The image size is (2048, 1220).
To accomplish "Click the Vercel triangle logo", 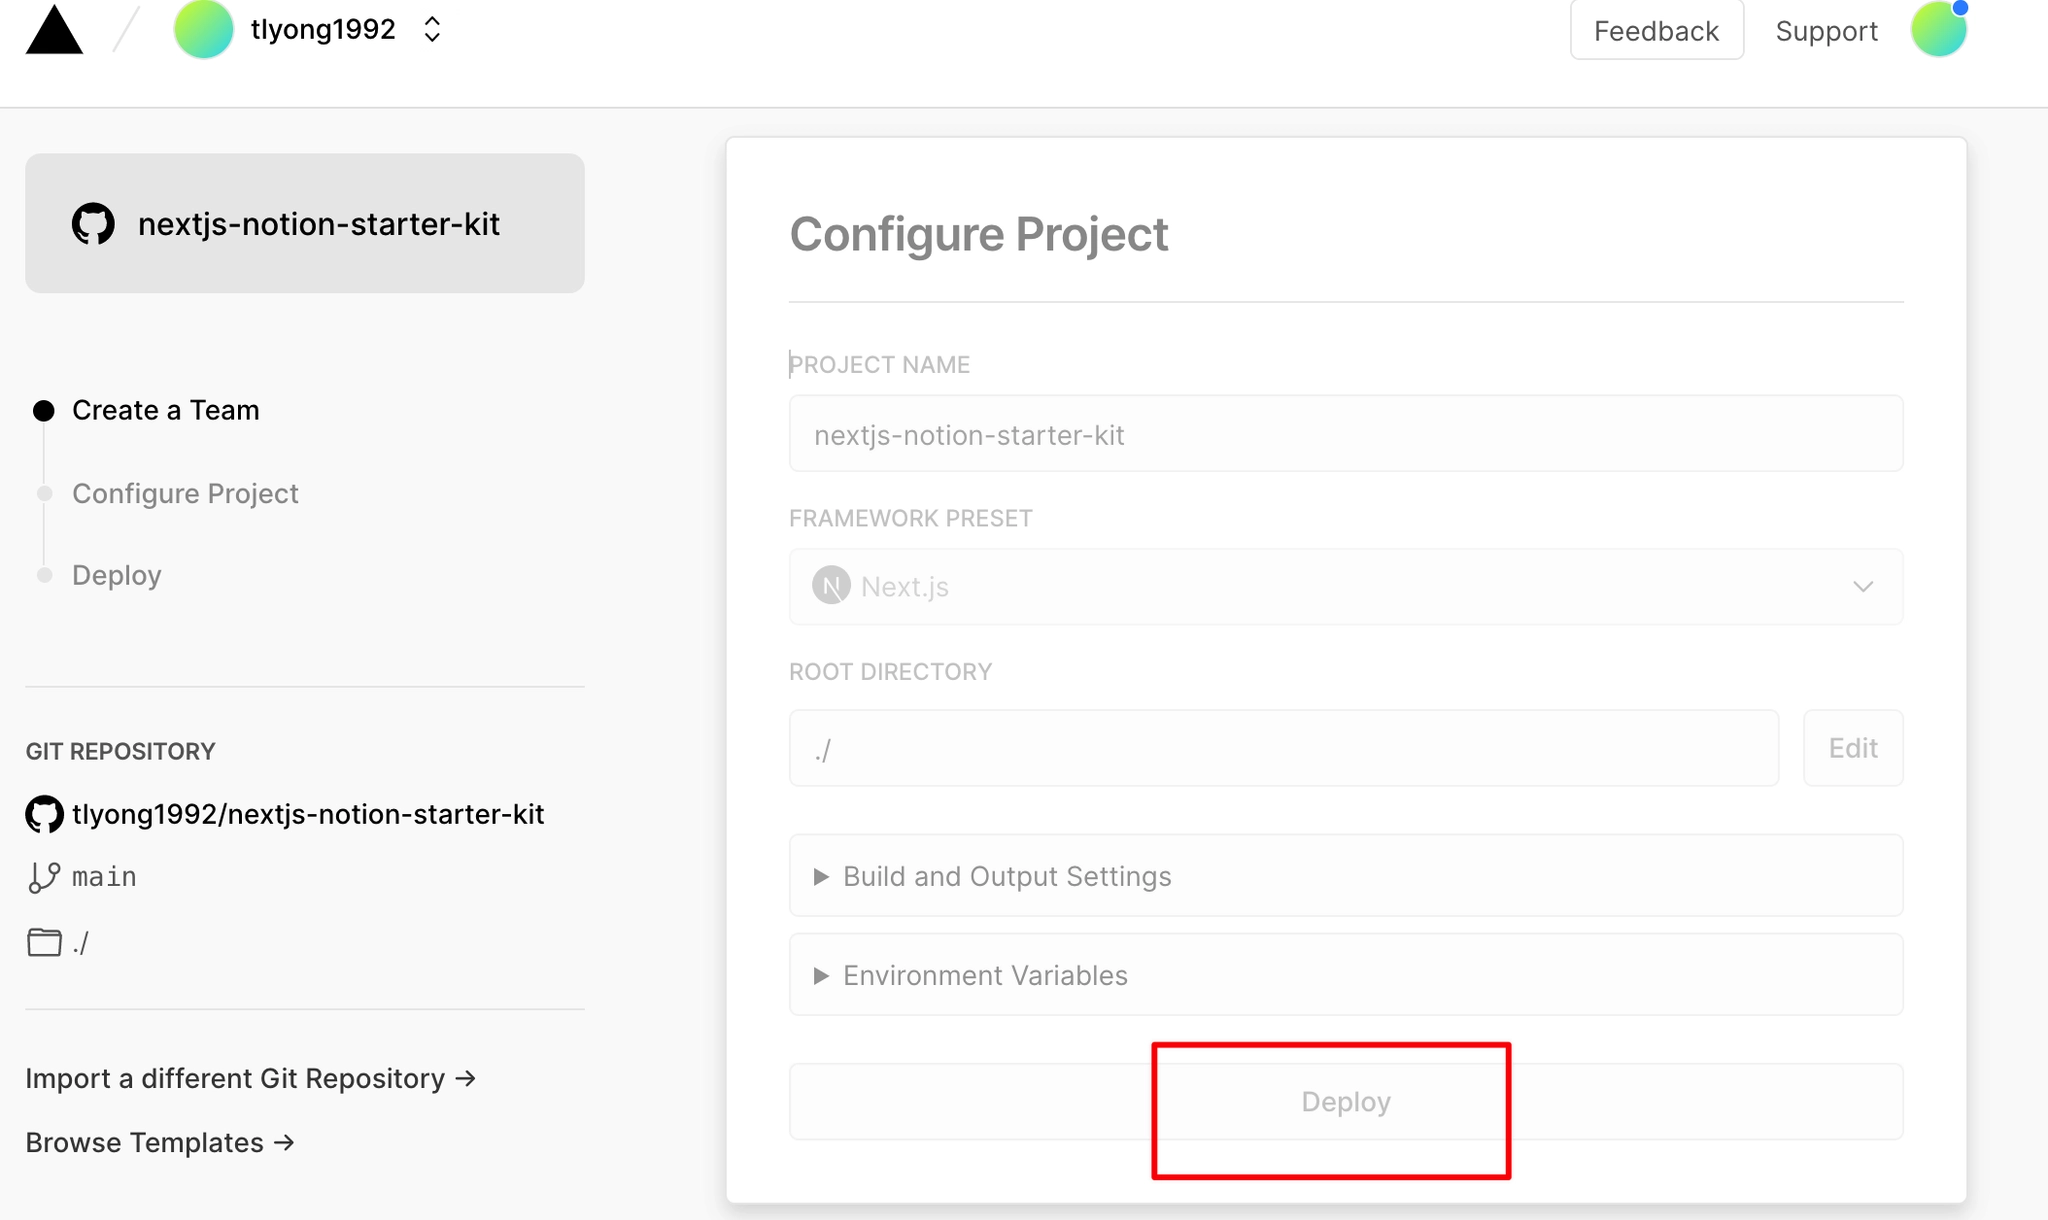I will [x=54, y=29].
